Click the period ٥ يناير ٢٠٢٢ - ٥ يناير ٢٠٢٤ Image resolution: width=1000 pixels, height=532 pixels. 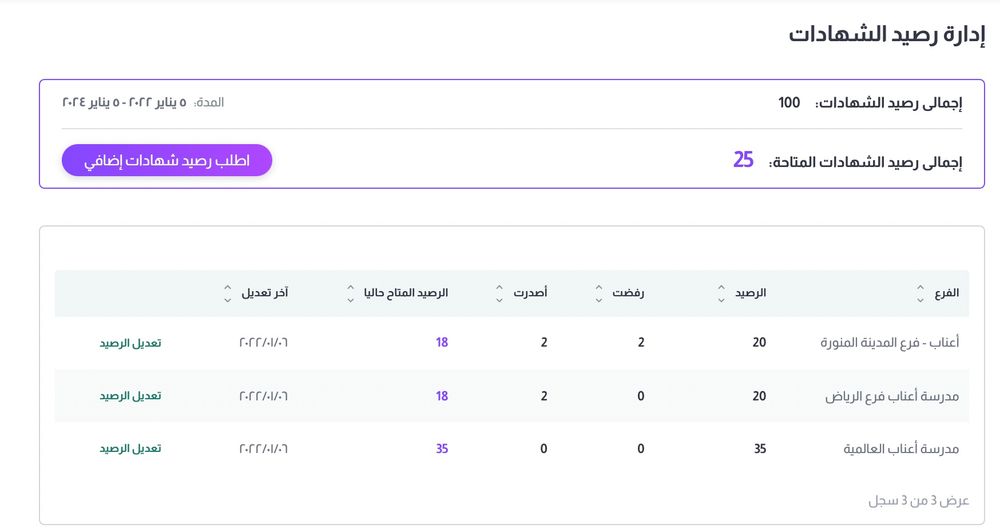(x=124, y=102)
